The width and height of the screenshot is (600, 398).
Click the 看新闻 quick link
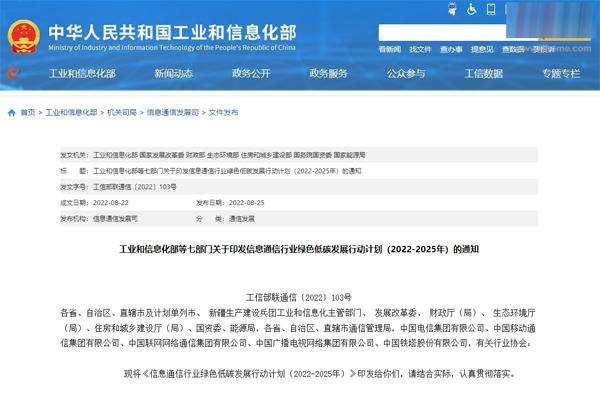click(x=390, y=49)
